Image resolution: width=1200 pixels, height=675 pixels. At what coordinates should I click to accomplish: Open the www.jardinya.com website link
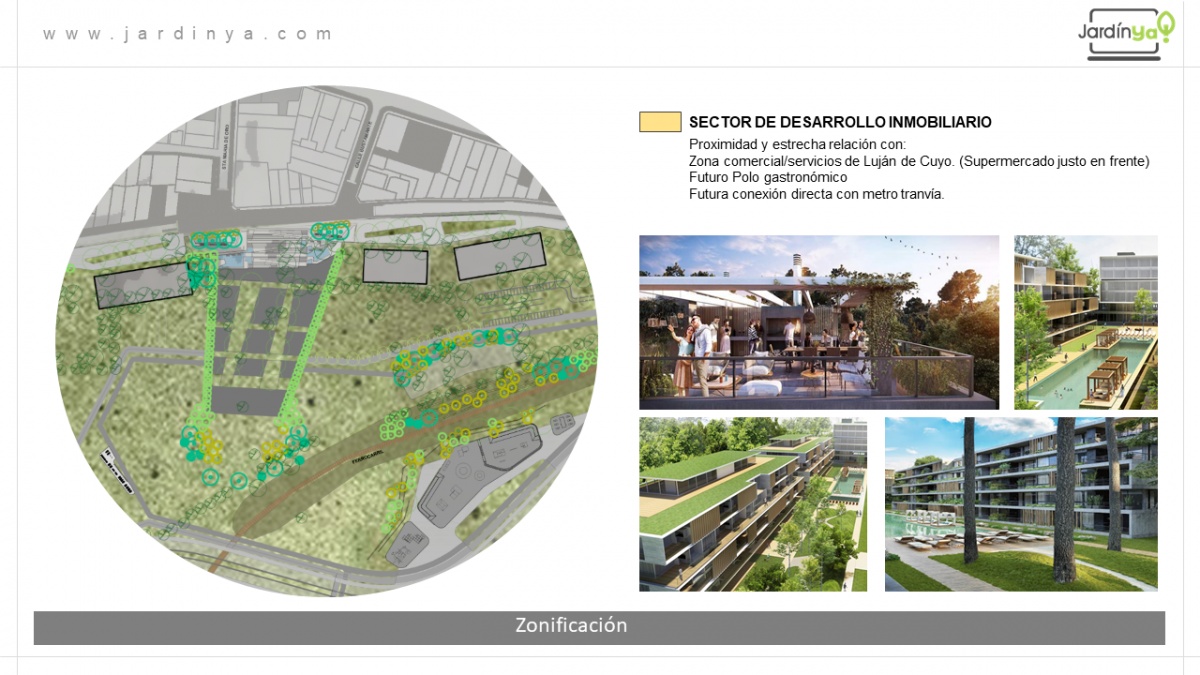187,34
